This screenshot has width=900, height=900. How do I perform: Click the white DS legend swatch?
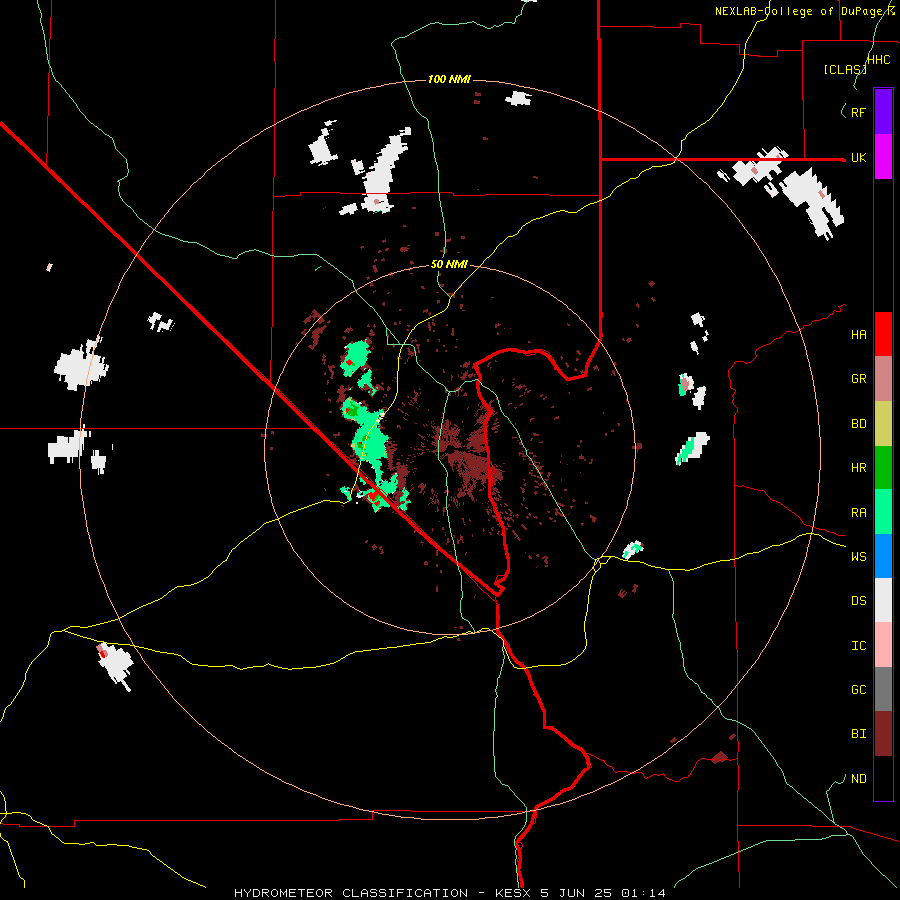click(x=883, y=600)
